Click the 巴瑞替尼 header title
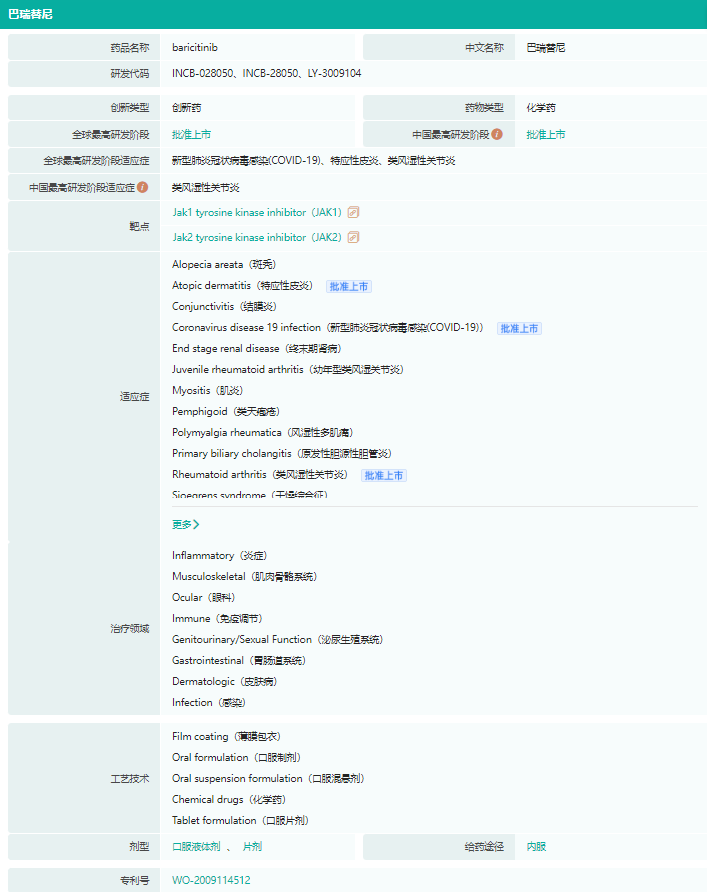This screenshot has width=707, height=892. (30, 14)
